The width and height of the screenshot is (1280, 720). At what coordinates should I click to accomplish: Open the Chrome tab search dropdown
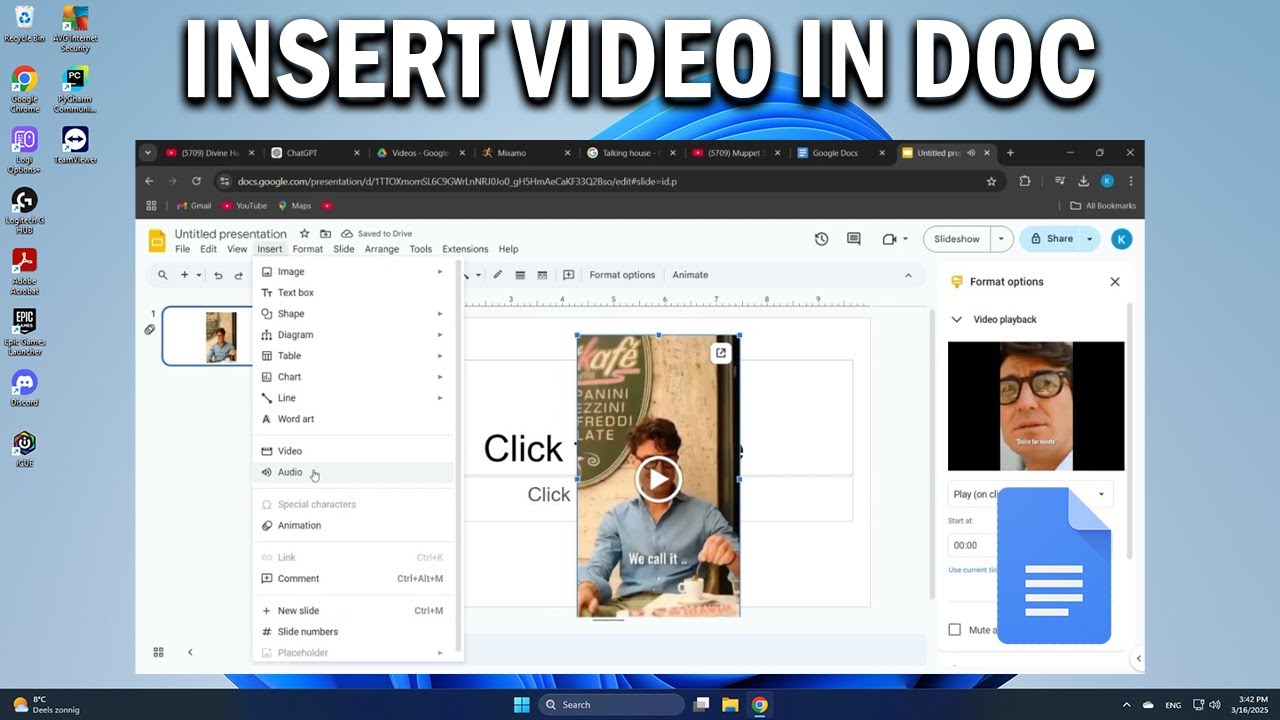pyautogui.click(x=149, y=153)
